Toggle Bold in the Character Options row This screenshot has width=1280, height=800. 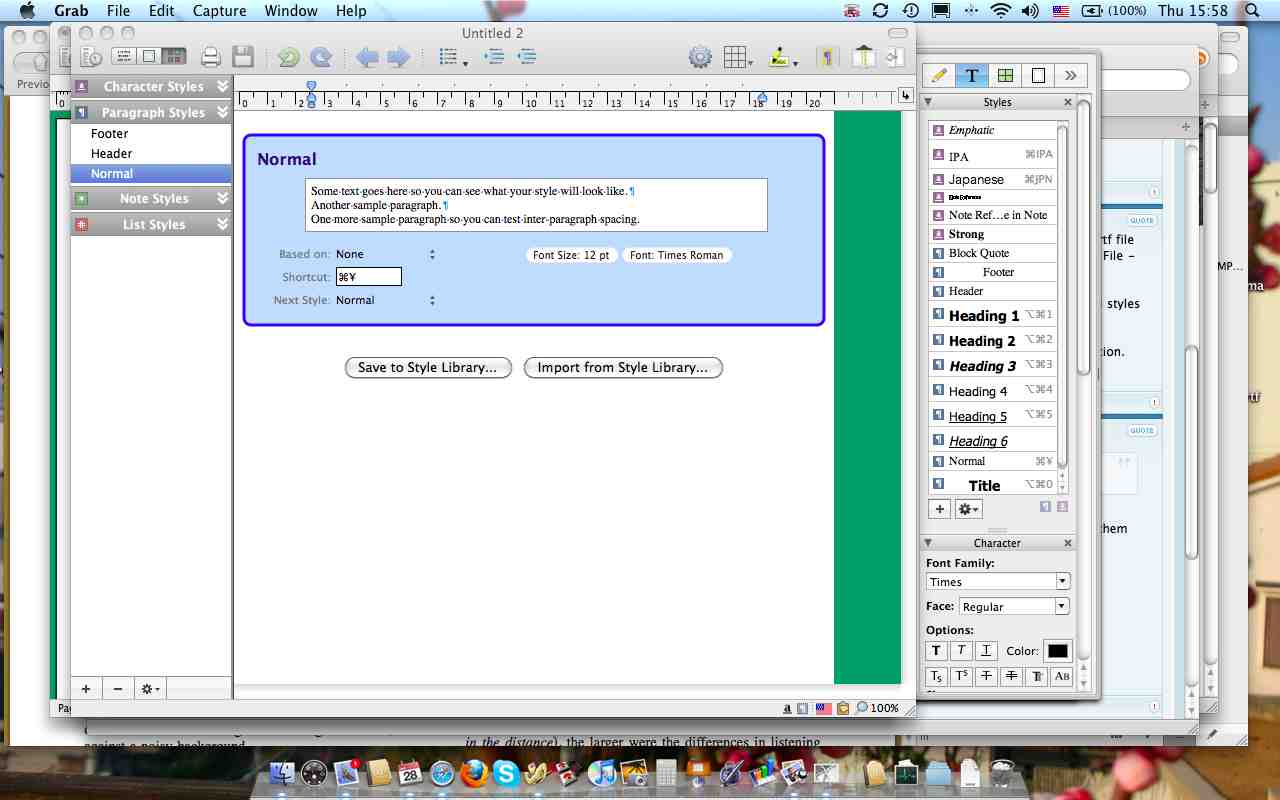[935, 650]
